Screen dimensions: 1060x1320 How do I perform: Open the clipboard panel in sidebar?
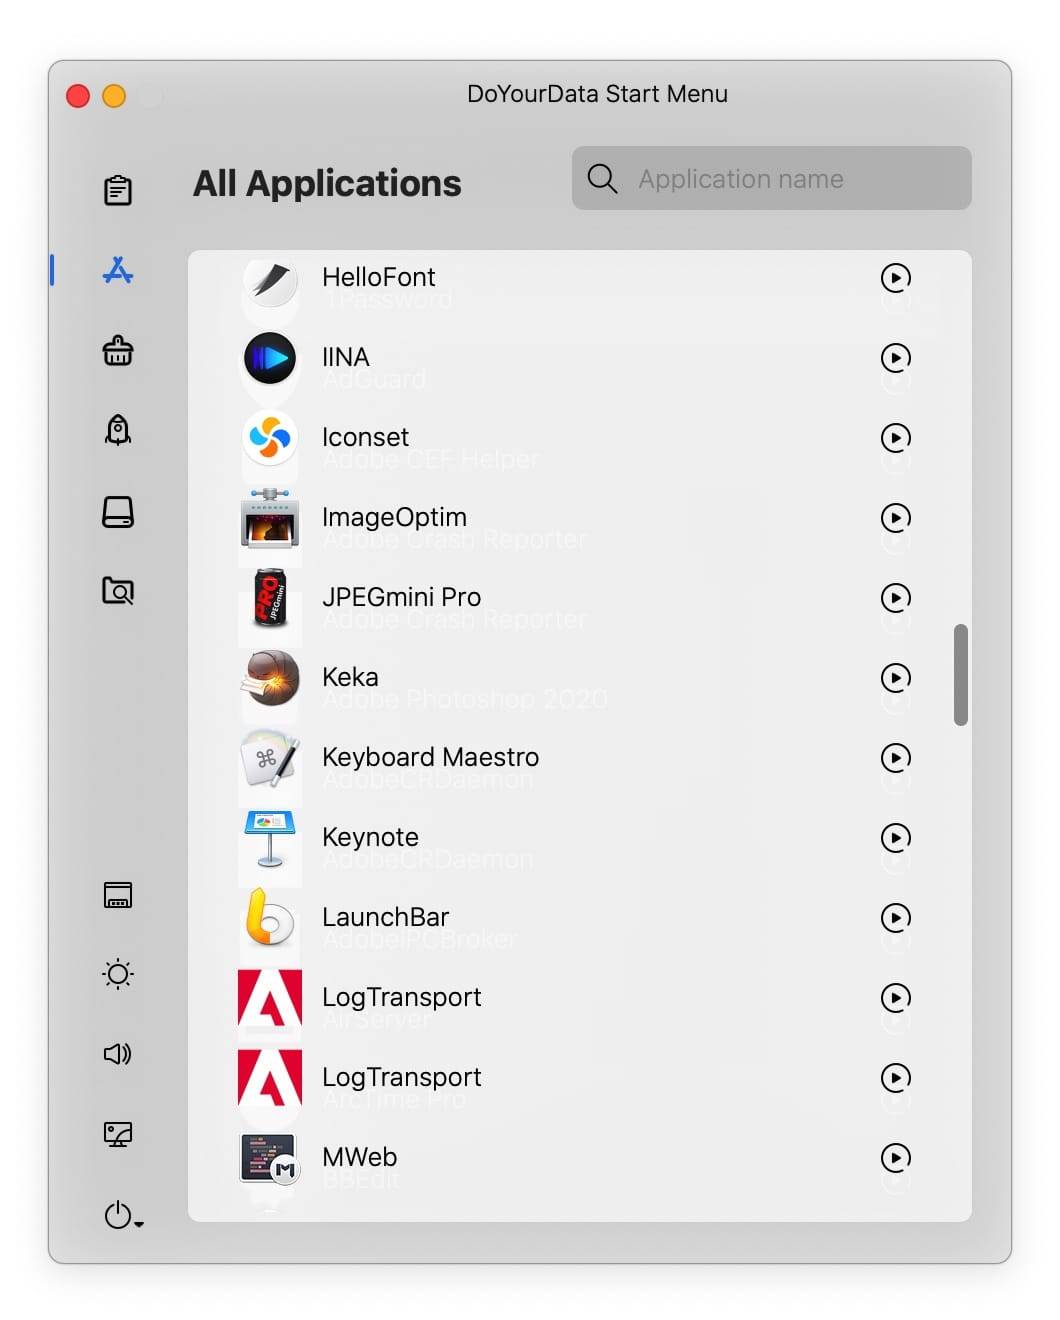pos(118,190)
